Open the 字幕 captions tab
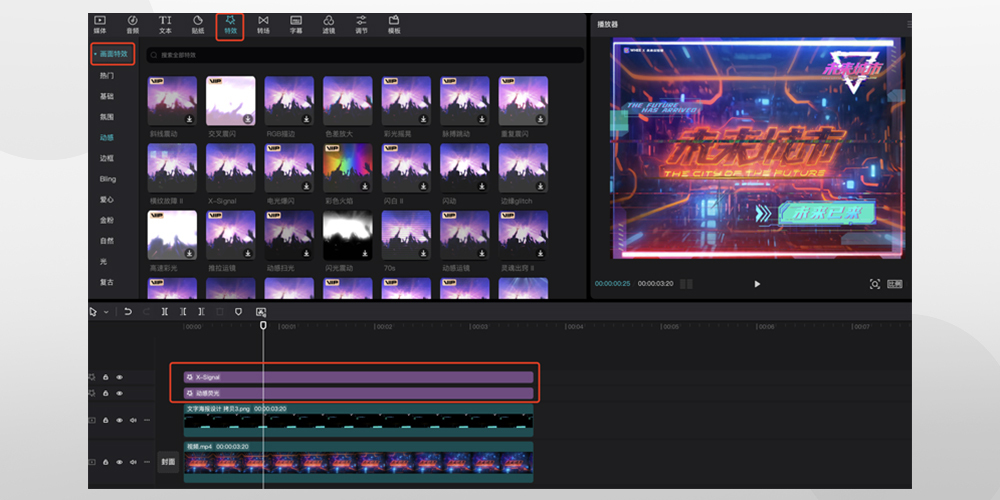This screenshot has width=1000, height=500. coord(296,25)
